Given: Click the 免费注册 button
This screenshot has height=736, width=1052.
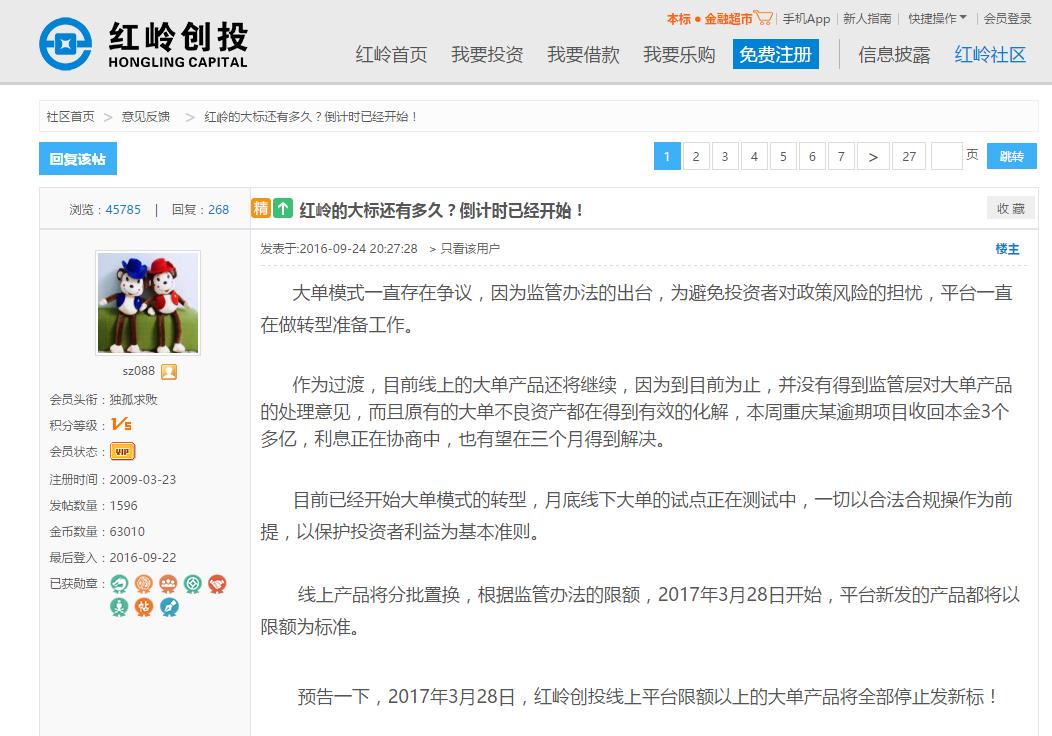Looking at the screenshot, I should click(x=776, y=54).
